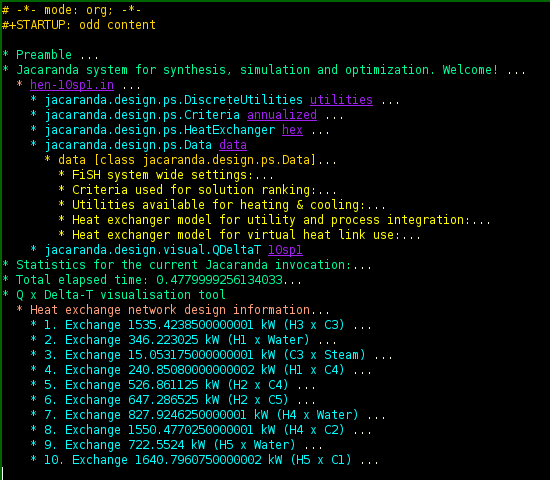
Task: Open the hen-10sp1.in link
Action: click(72, 85)
